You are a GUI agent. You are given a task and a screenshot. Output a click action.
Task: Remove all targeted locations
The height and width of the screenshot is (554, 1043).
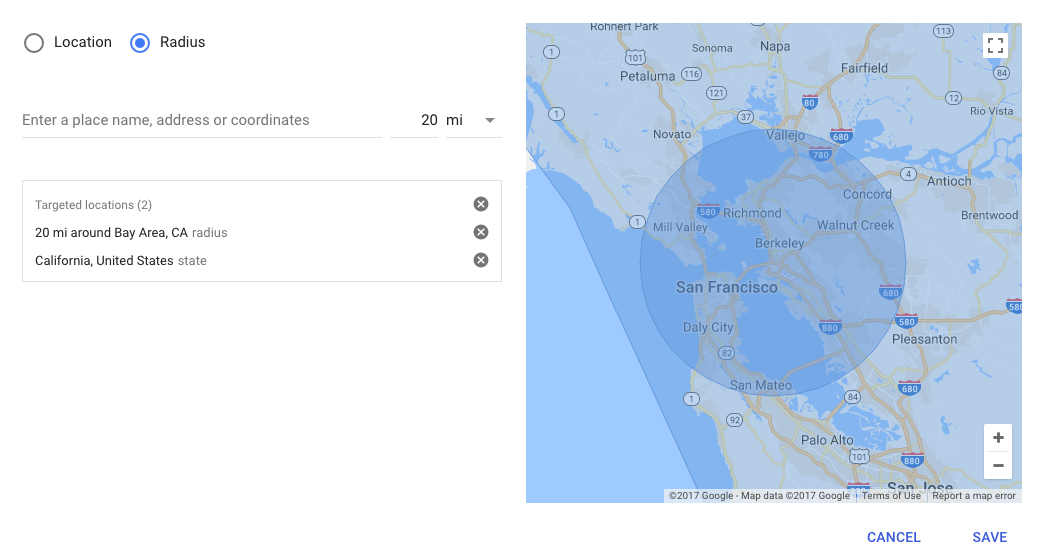point(481,204)
